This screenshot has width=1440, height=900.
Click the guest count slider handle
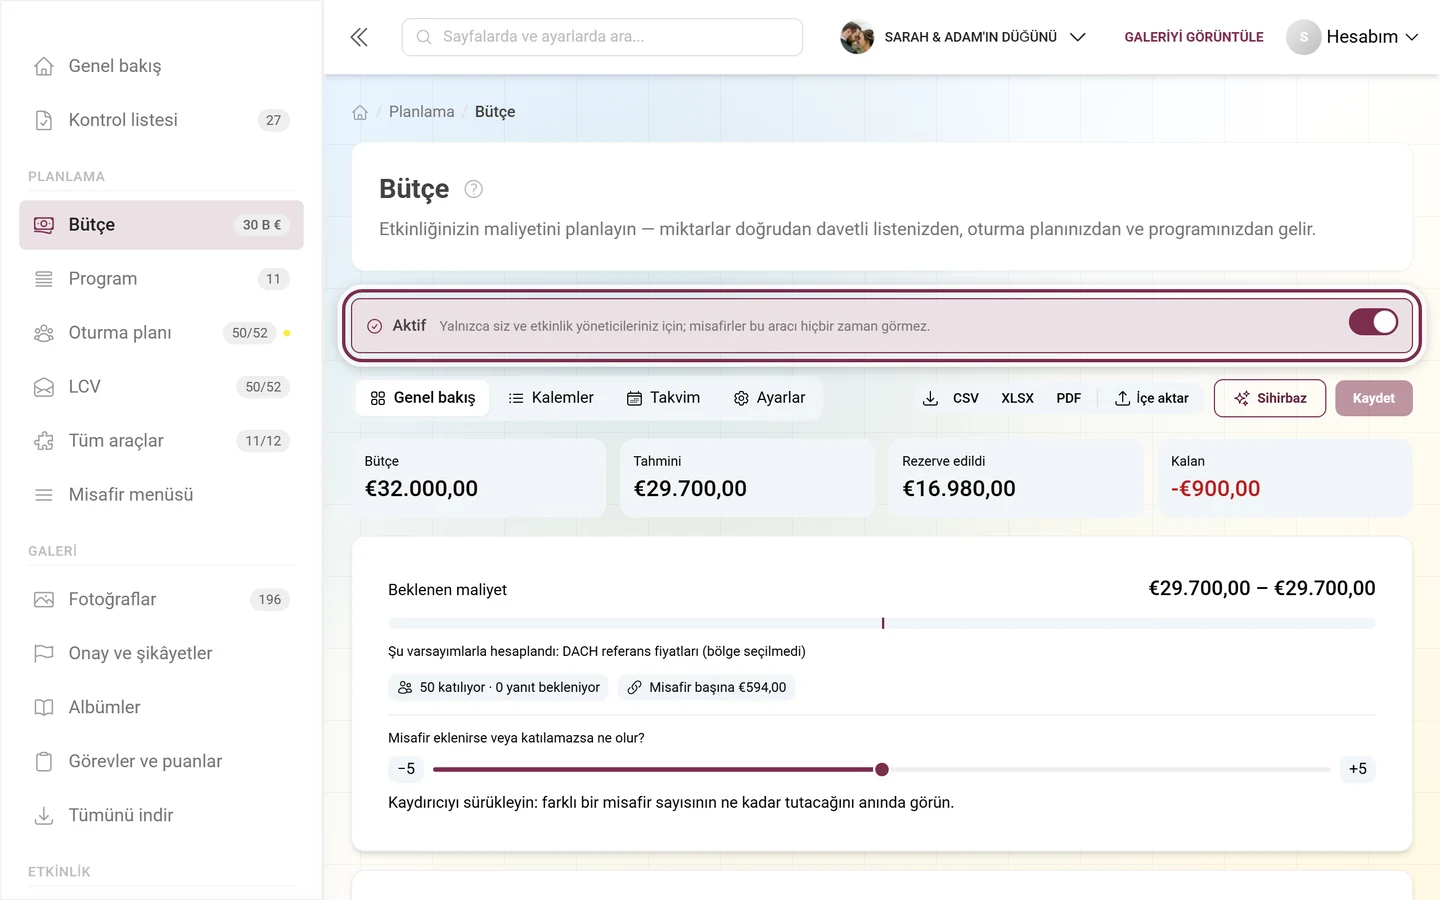click(882, 769)
